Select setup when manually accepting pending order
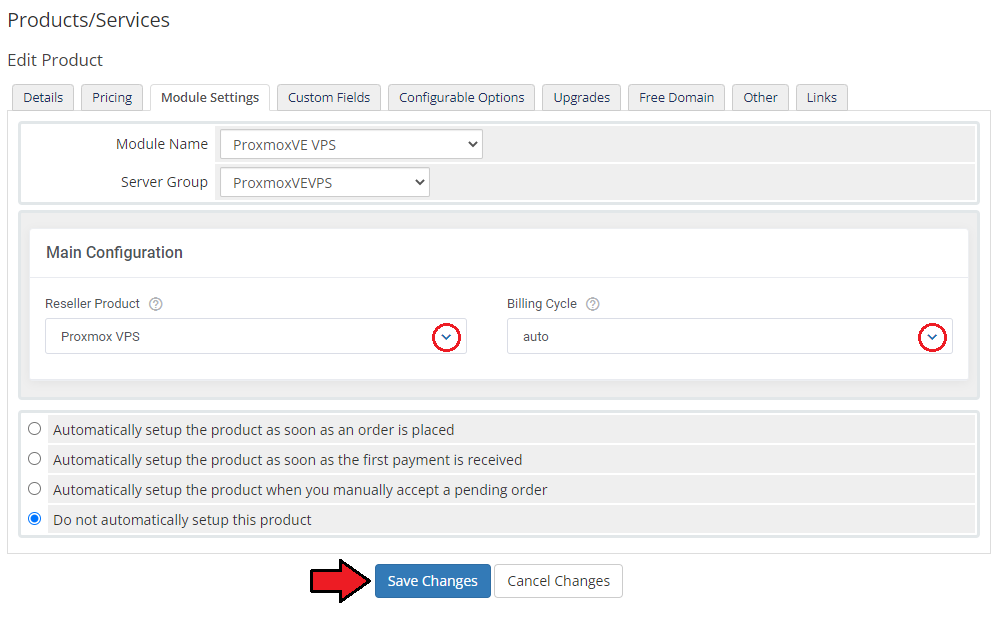Viewport: 998px width, 620px height. pos(35,489)
